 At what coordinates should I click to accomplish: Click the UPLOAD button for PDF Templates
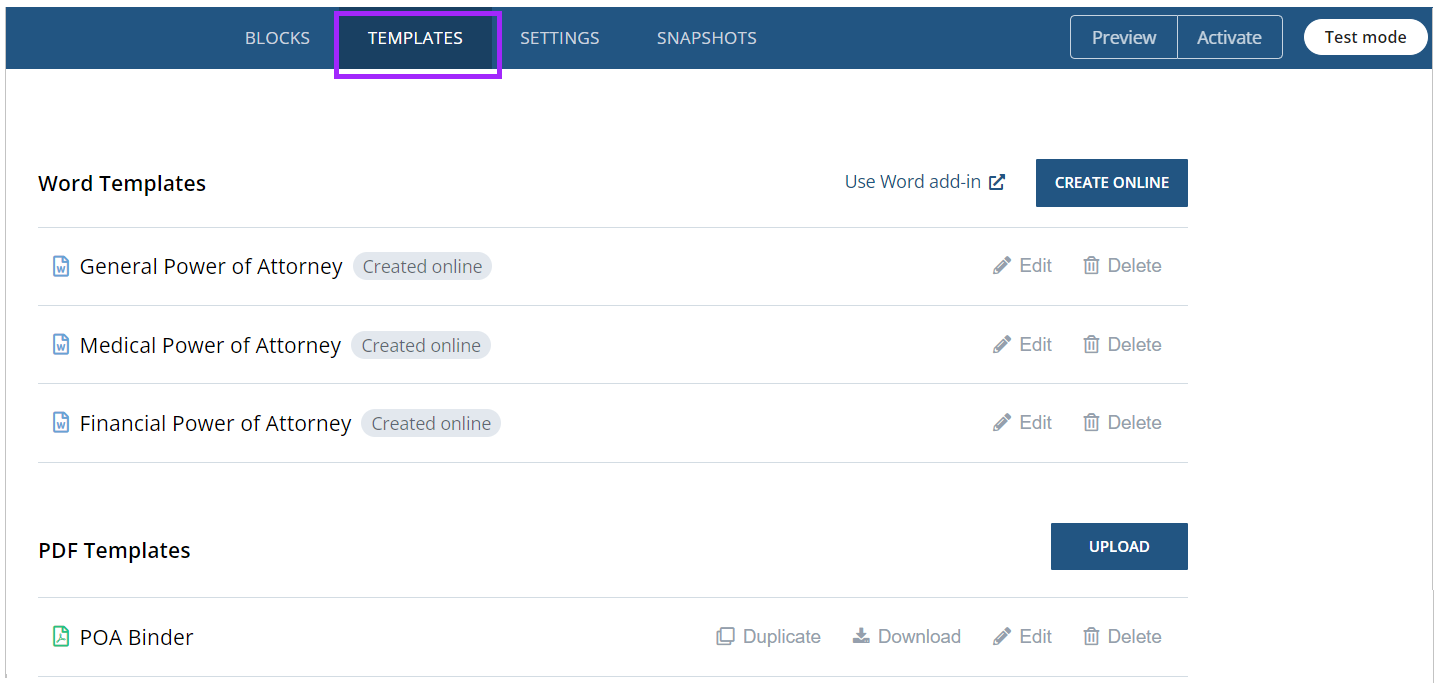(1119, 546)
